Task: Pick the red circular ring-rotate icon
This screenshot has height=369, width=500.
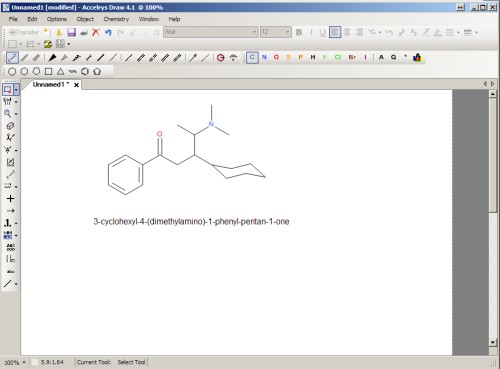Action: click(x=220, y=58)
